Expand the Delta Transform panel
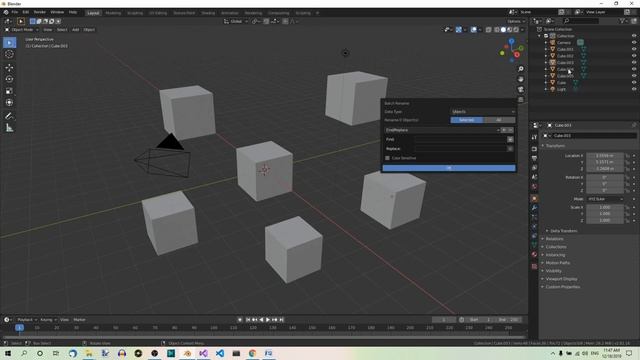This screenshot has height=360, width=640. click(563, 231)
